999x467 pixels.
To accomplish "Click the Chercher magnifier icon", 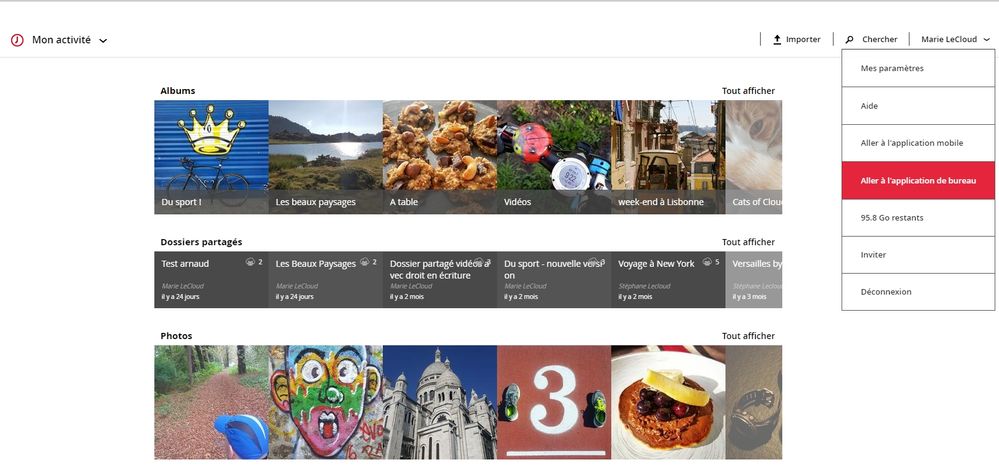I will coord(850,40).
